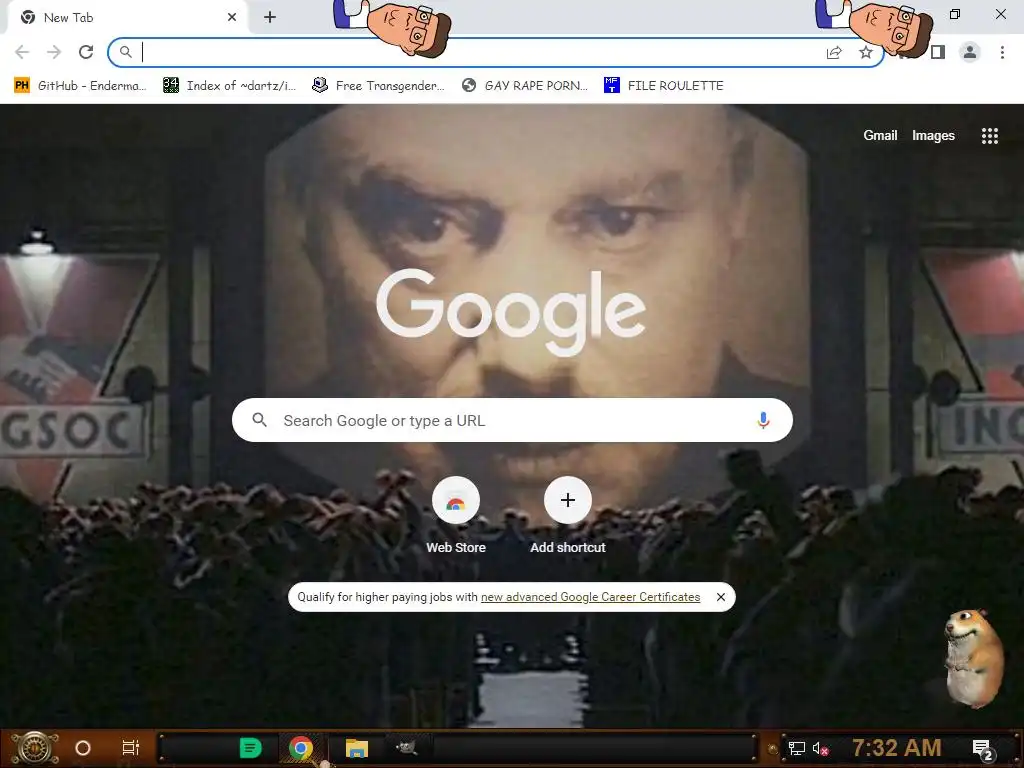Bookmark this tab with the star icon
Image resolution: width=1024 pixels, height=768 pixels.
pyautogui.click(x=866, y=52)
